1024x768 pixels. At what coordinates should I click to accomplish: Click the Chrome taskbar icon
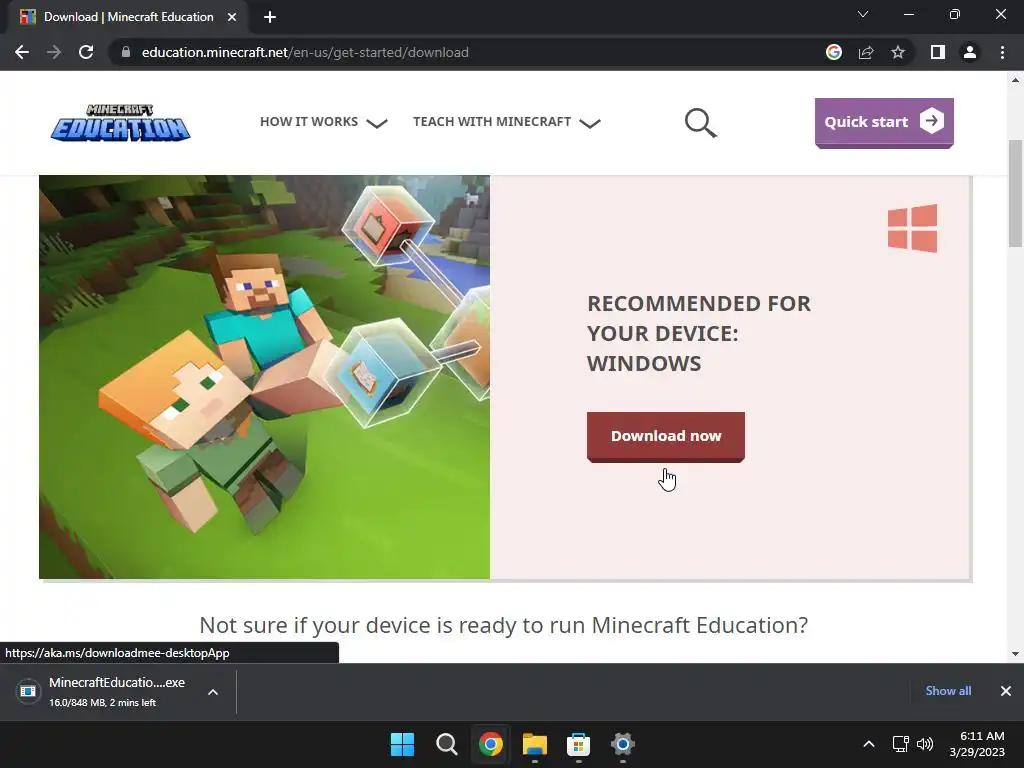tap(490, 744)
